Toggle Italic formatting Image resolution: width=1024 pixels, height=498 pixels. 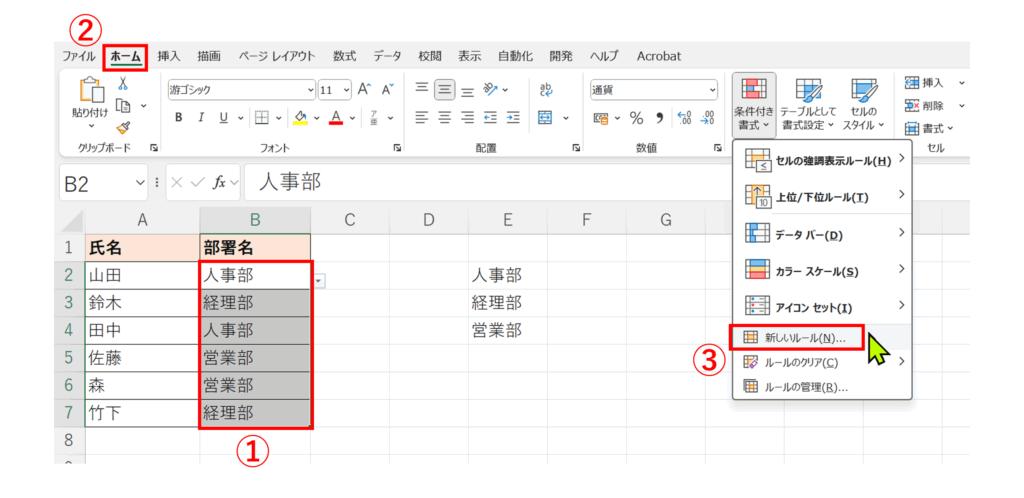pos(202,117)
